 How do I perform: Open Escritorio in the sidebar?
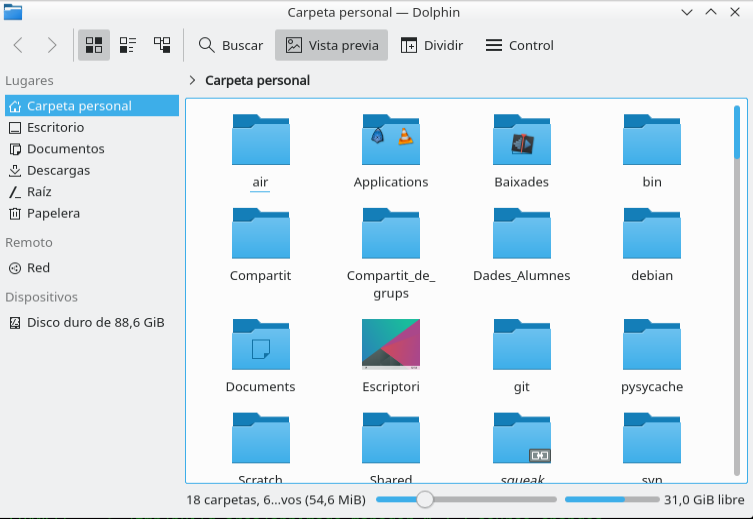(92, 127)
